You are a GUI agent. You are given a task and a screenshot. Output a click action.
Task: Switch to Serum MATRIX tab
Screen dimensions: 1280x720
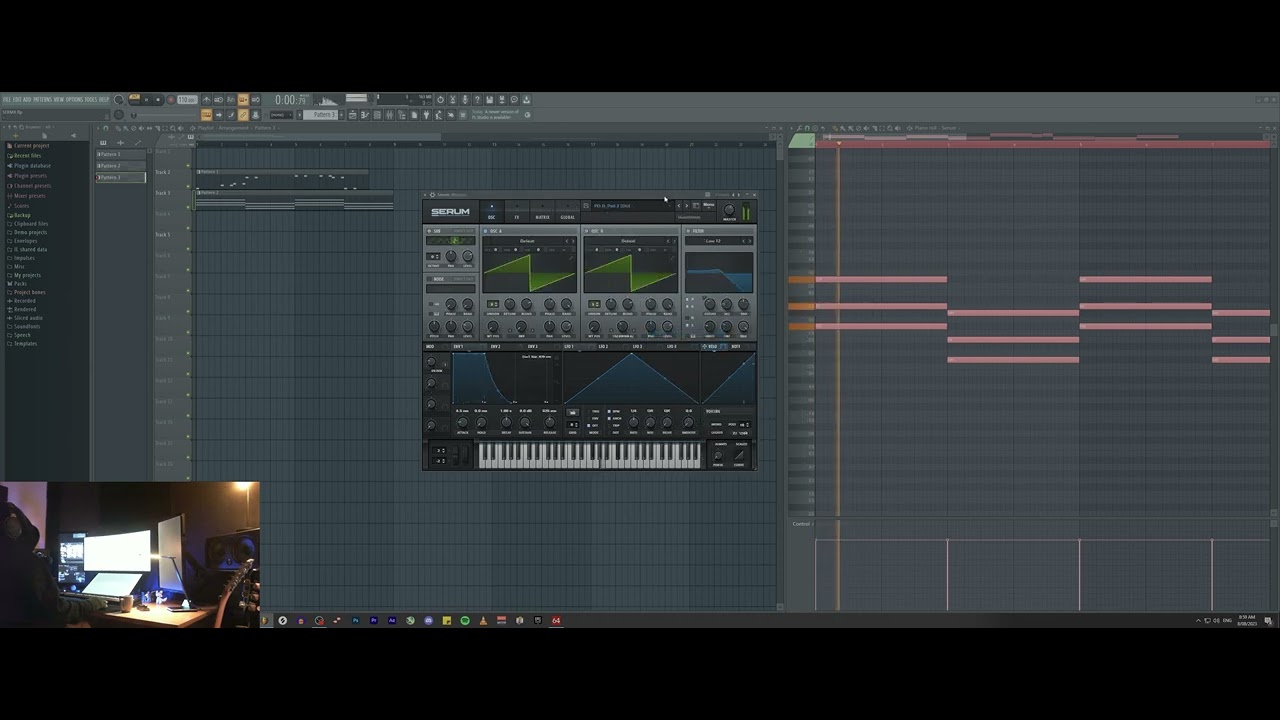(542, 212)
